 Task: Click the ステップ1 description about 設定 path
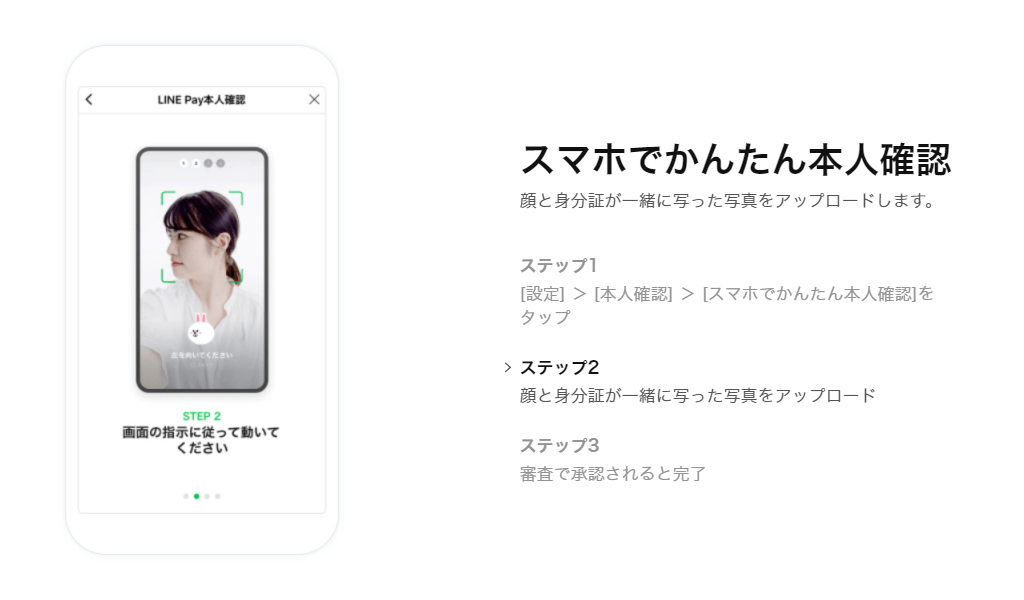tap(727, 305)
